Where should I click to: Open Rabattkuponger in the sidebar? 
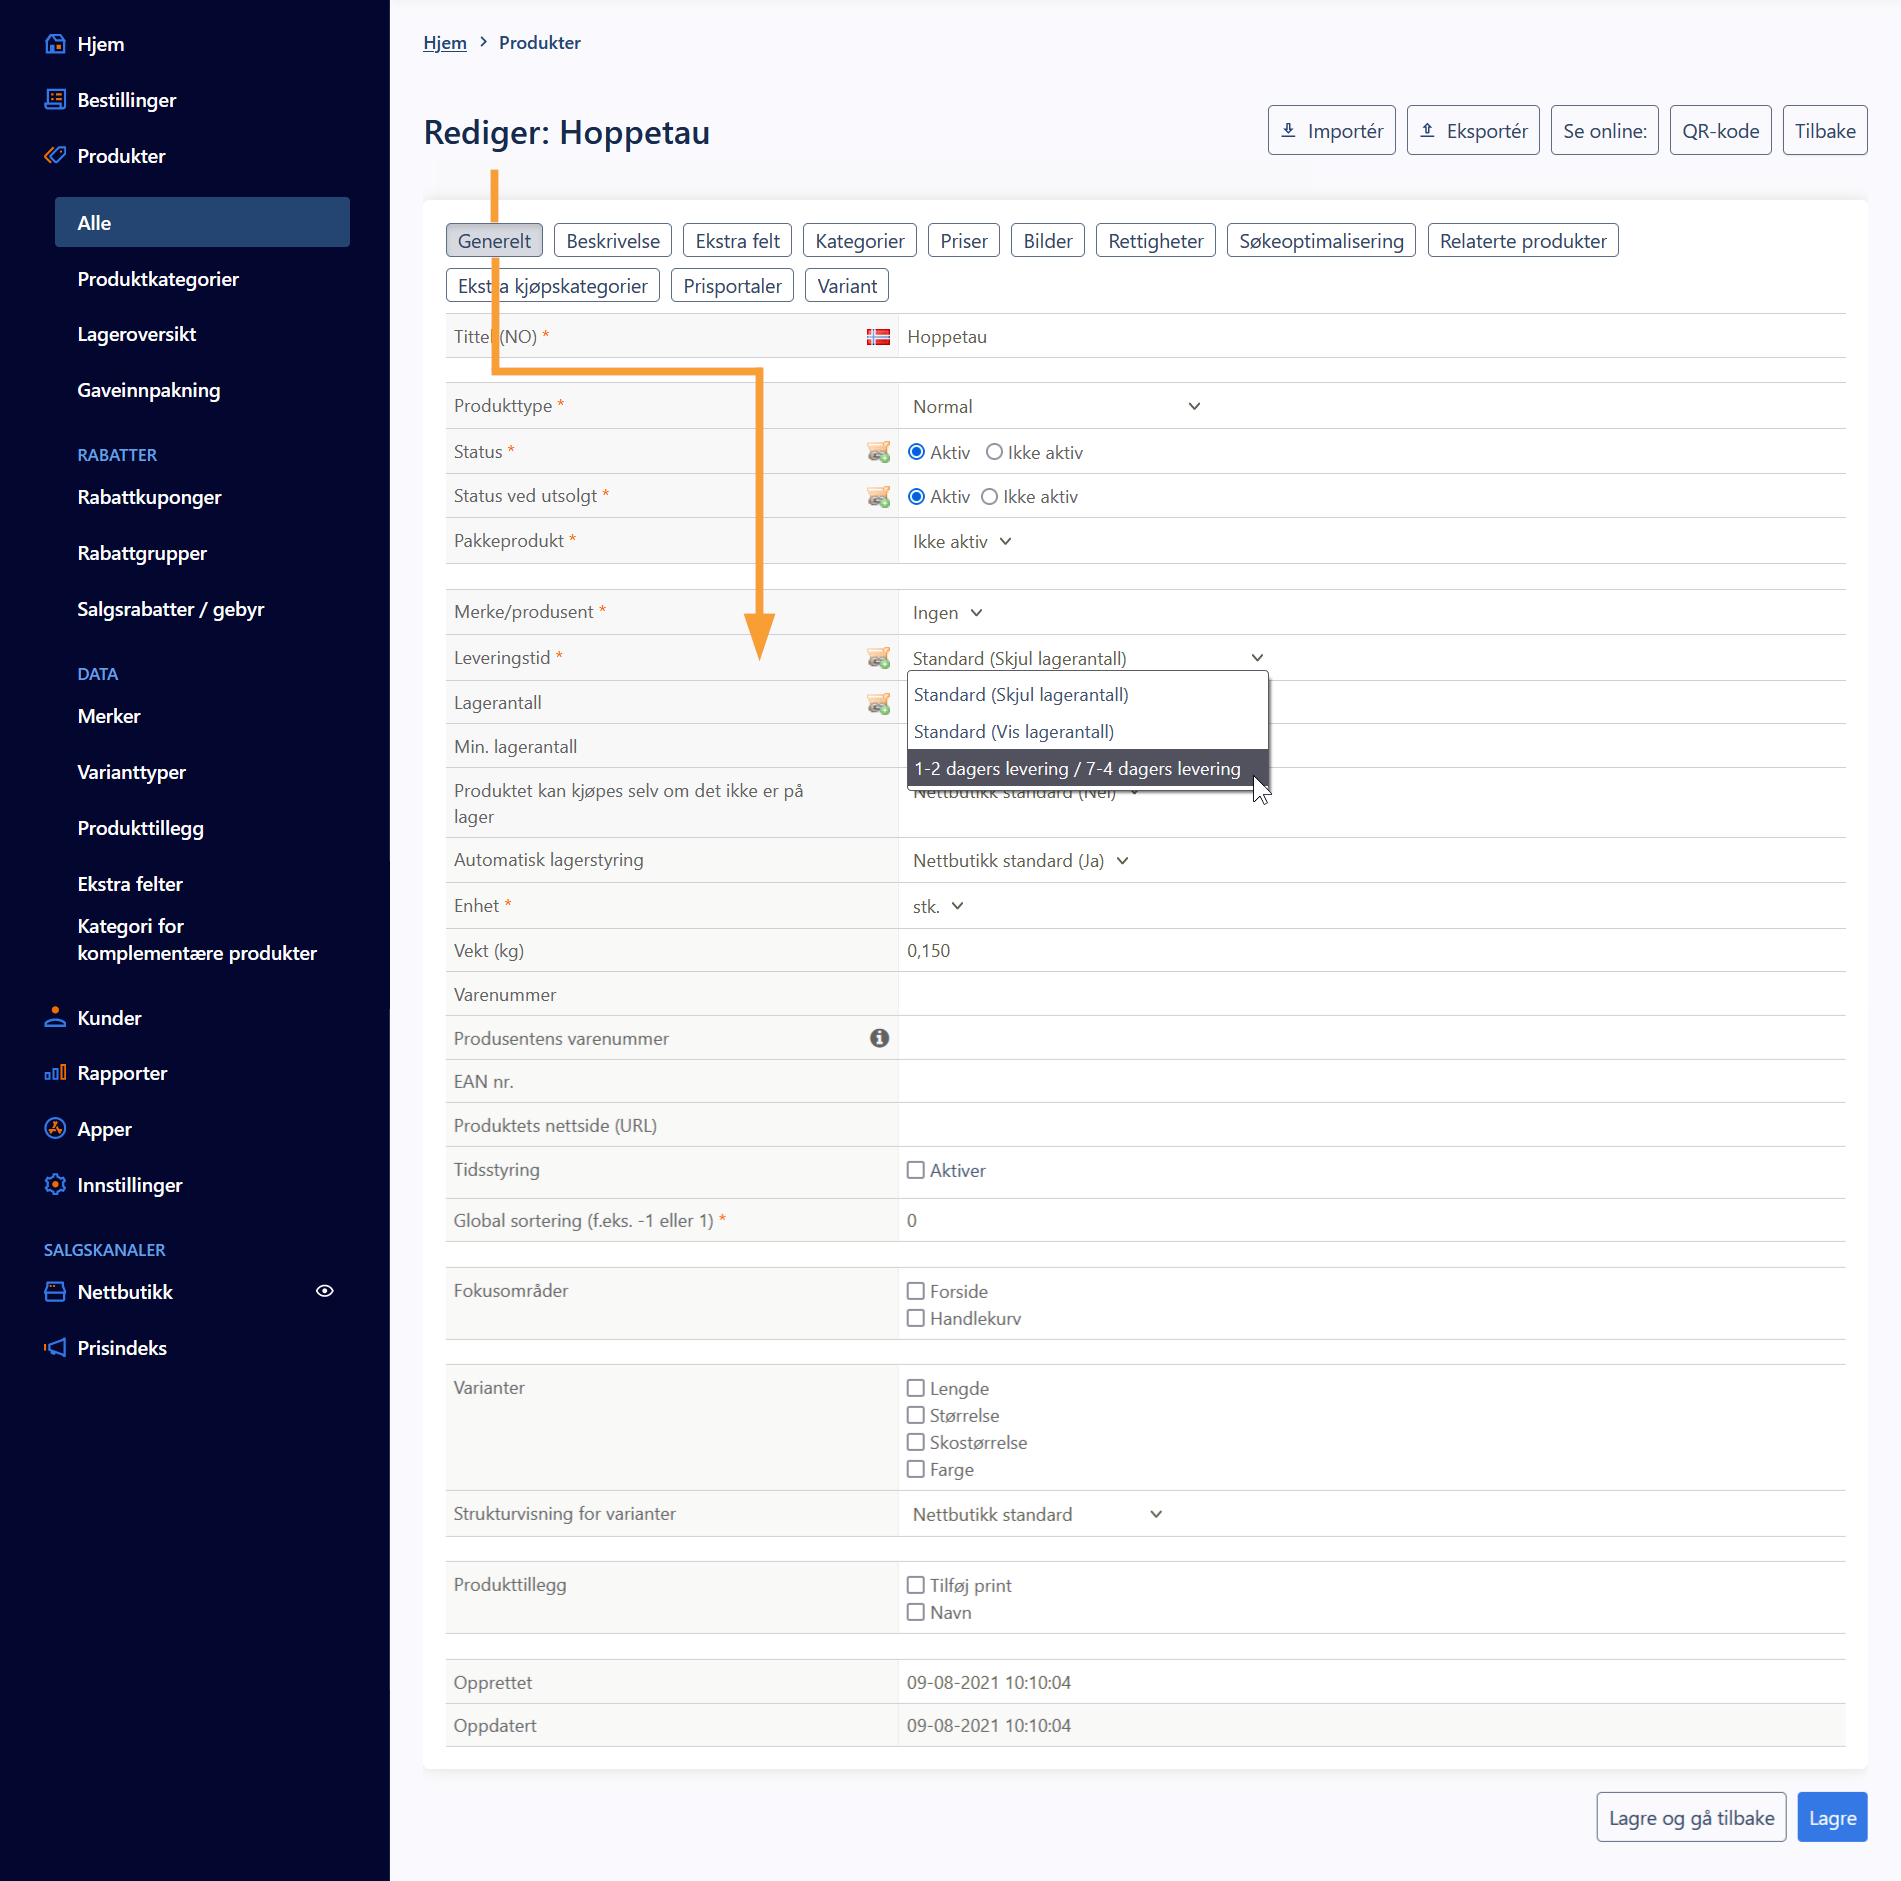pyautogui.click(x=149, y=497)
